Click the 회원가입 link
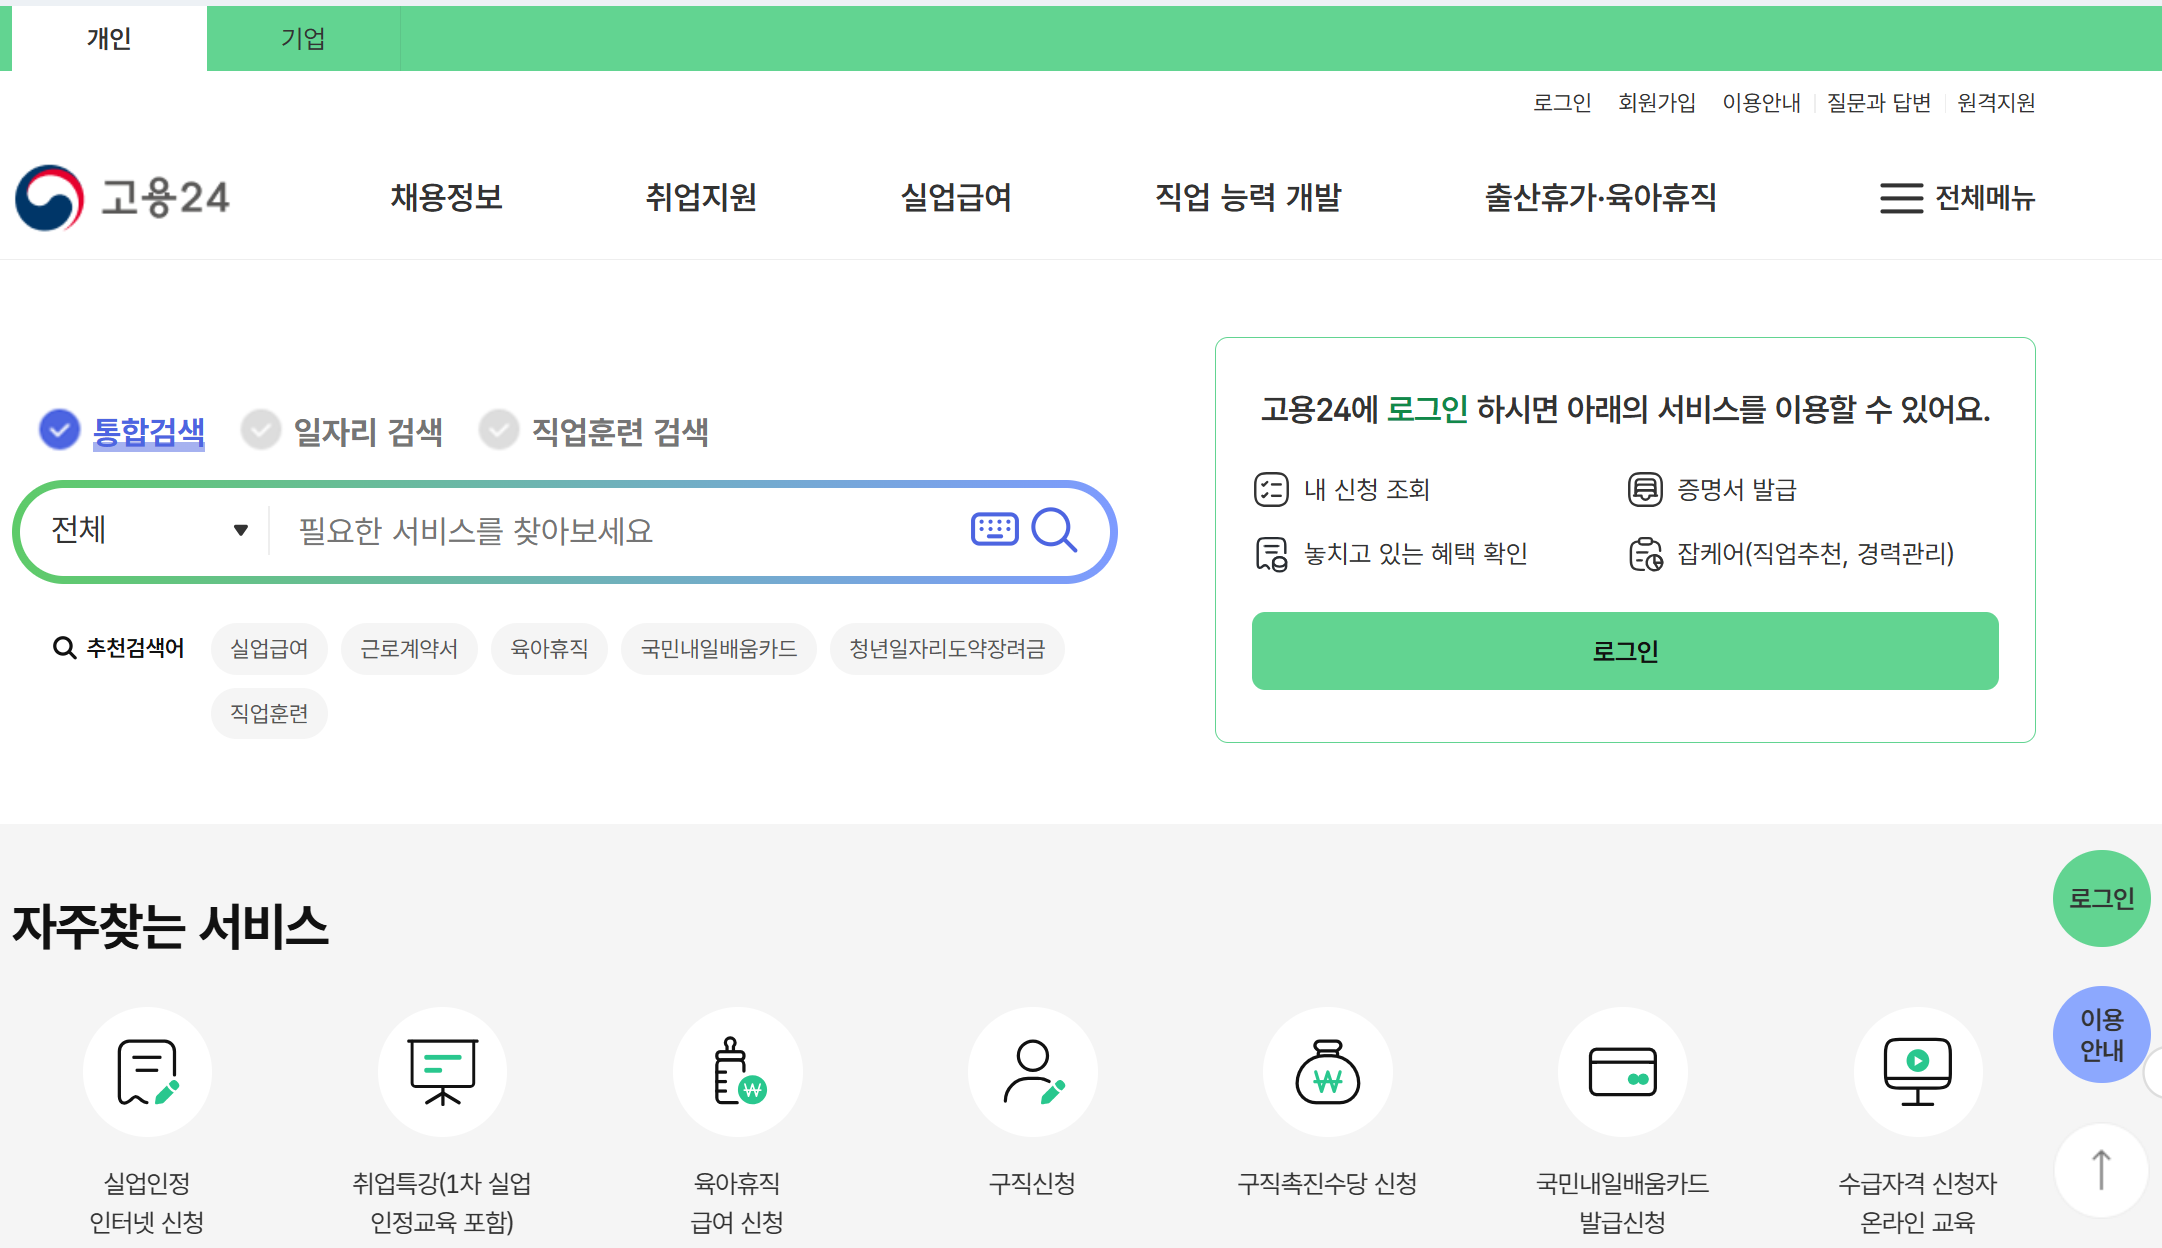Image resolution: width=2162 pixels, height=1248 pixels. click(1657, 102)
